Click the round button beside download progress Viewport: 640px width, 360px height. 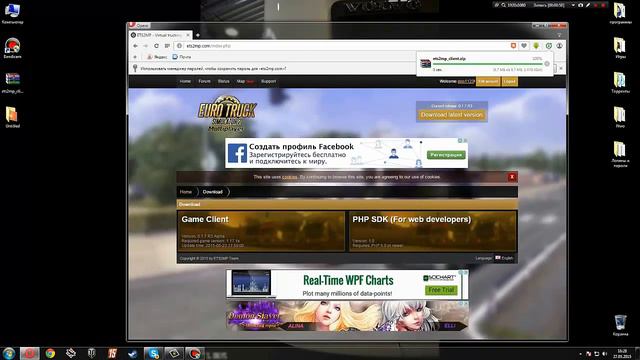click(547, 64)
